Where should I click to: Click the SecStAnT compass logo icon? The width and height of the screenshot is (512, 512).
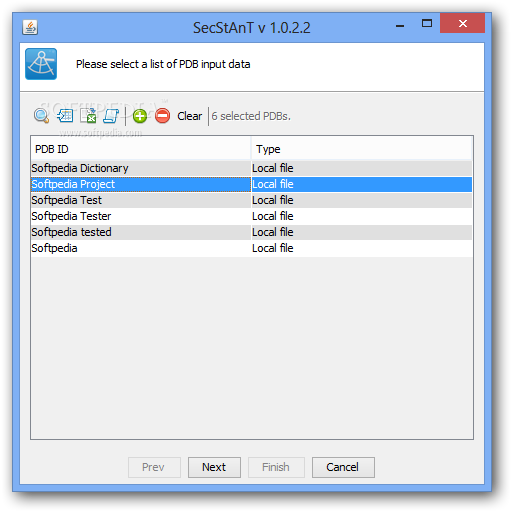(41, 64)
